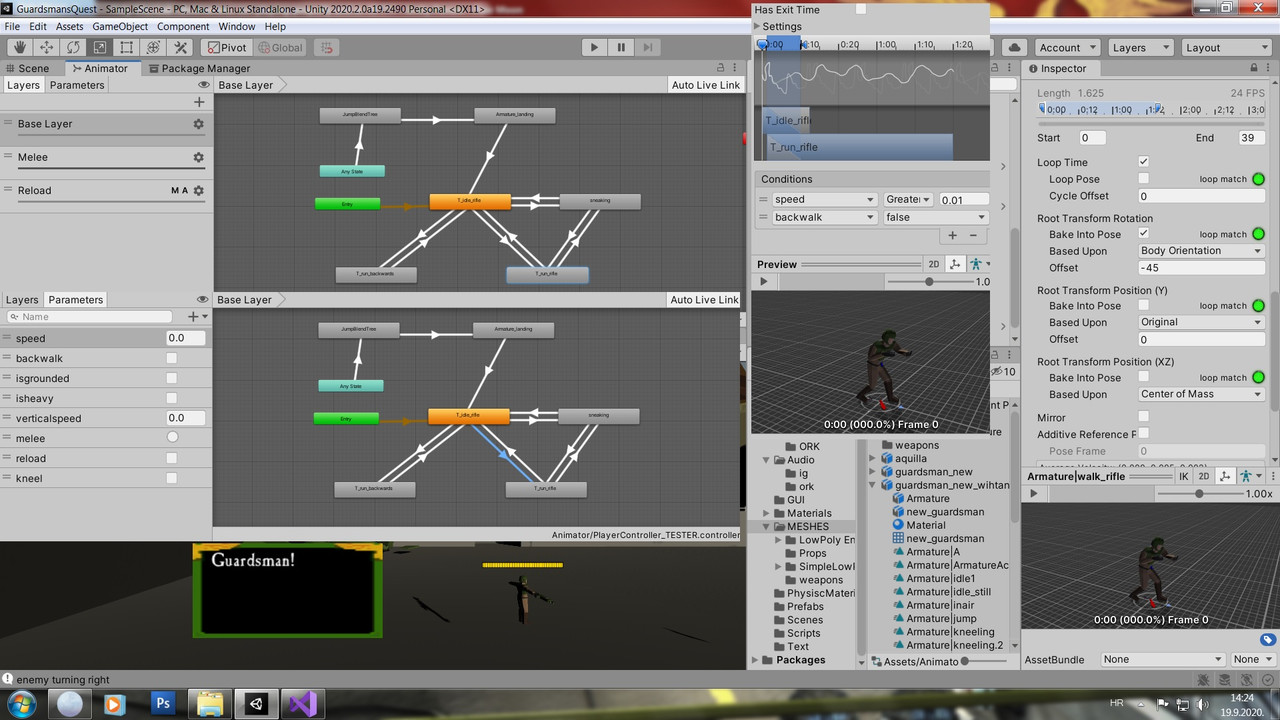This screenshot has height=720, width=1280.
Task: Open Base Layer settings gear
Action: [198, 124]
